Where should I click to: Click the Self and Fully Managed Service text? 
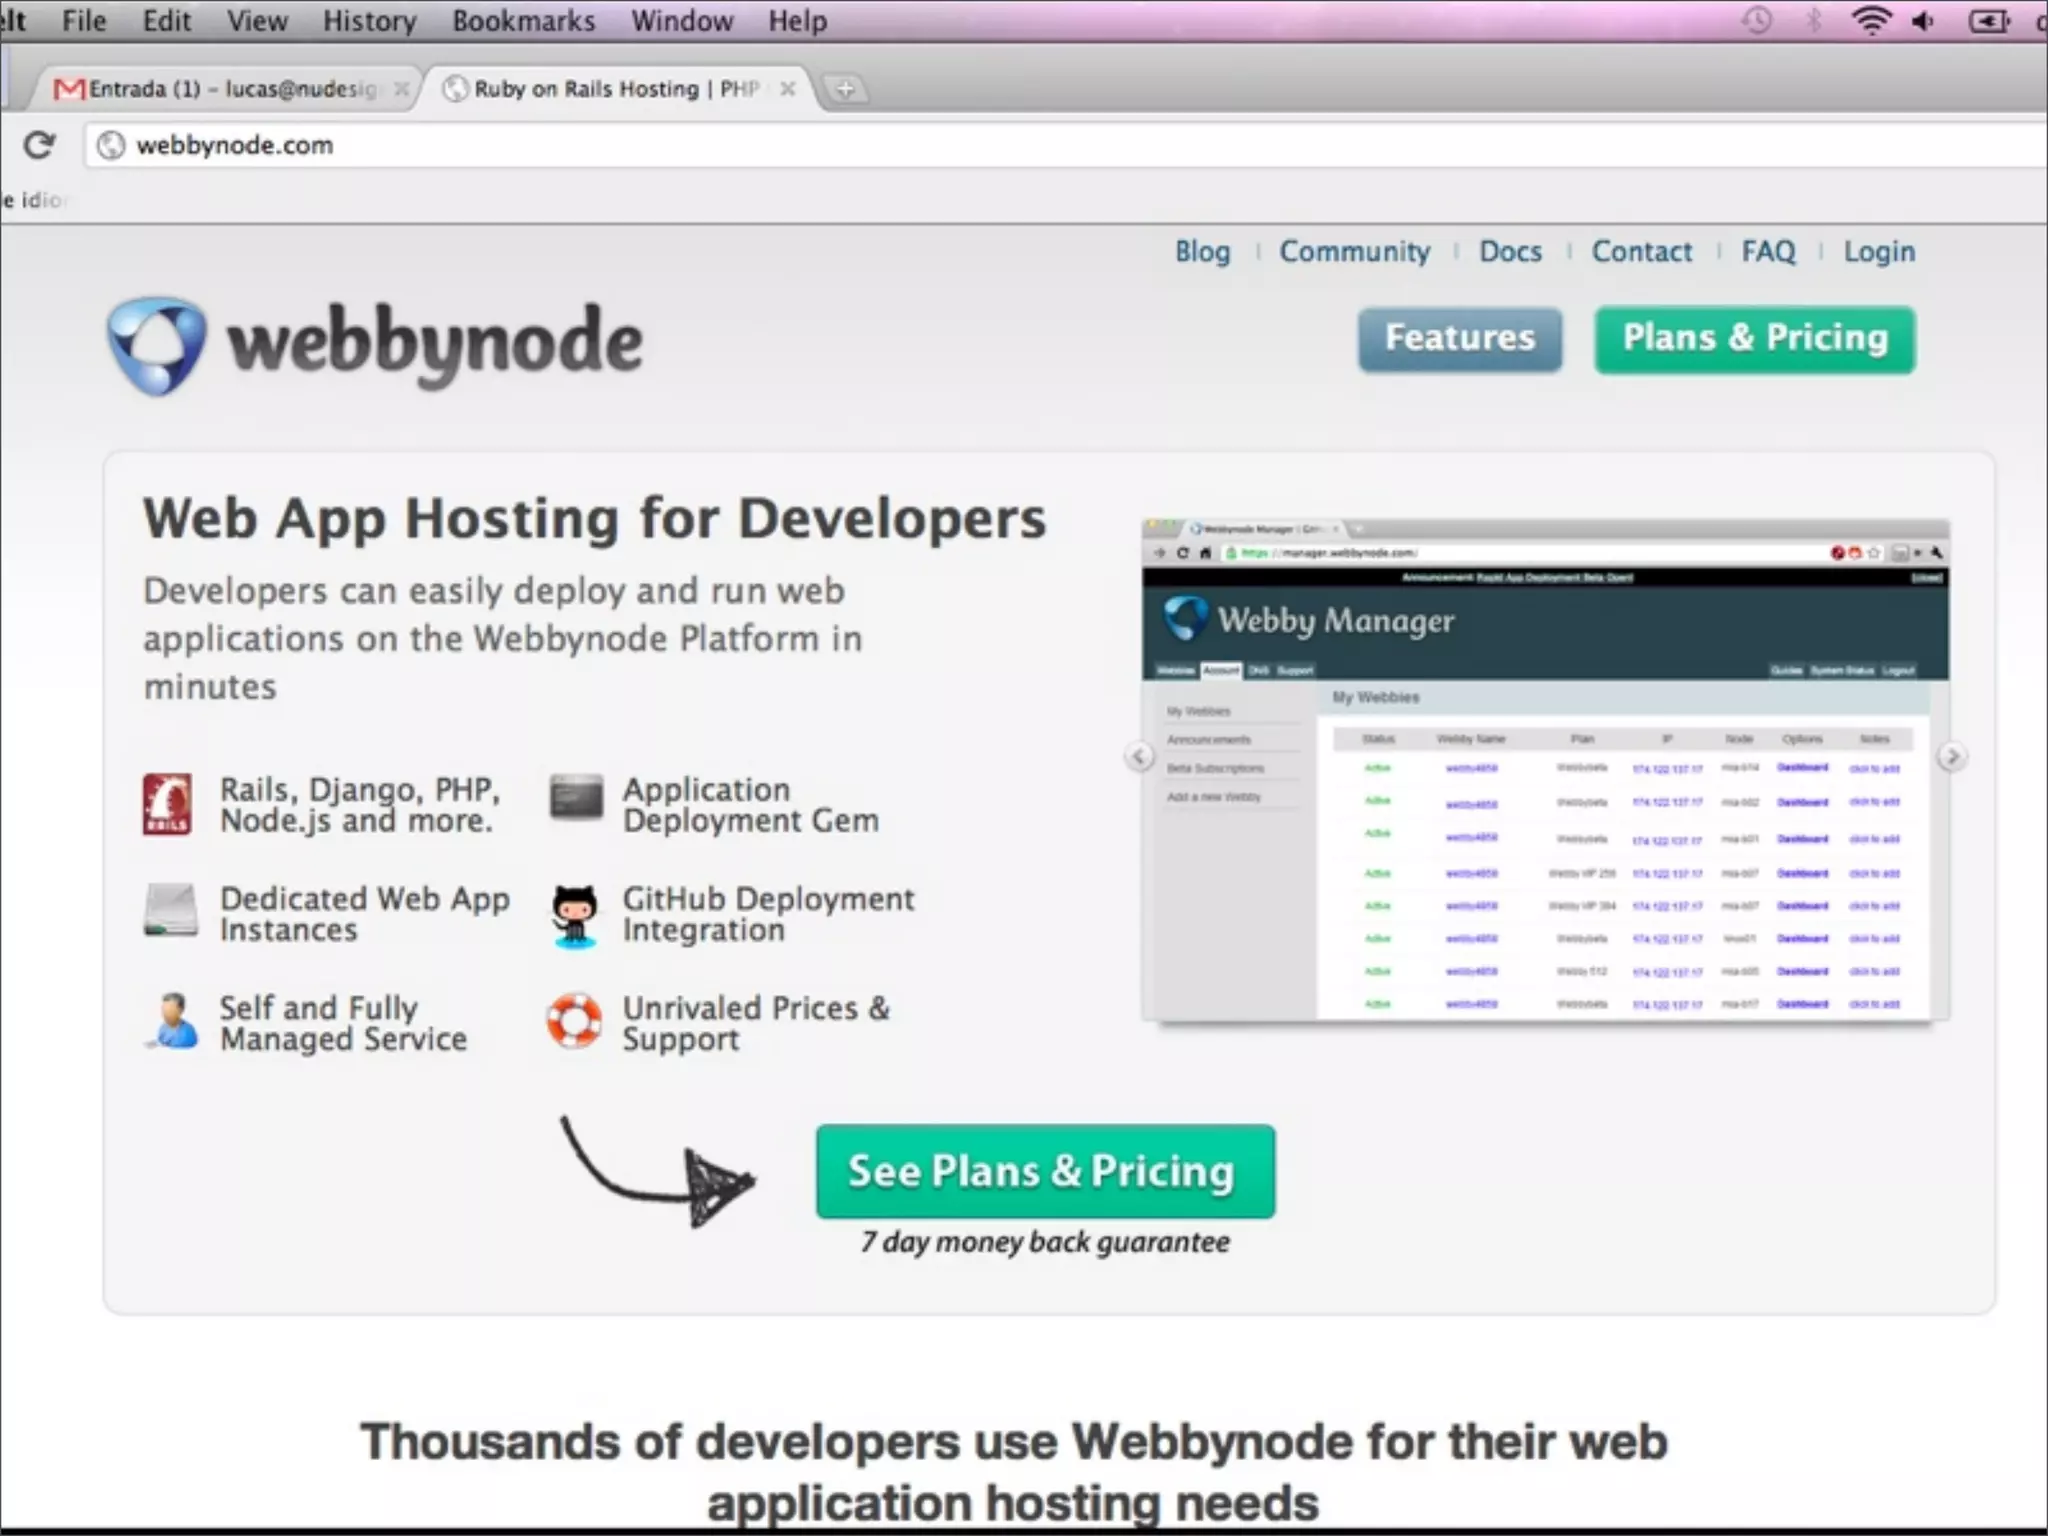pos(343,1023)
